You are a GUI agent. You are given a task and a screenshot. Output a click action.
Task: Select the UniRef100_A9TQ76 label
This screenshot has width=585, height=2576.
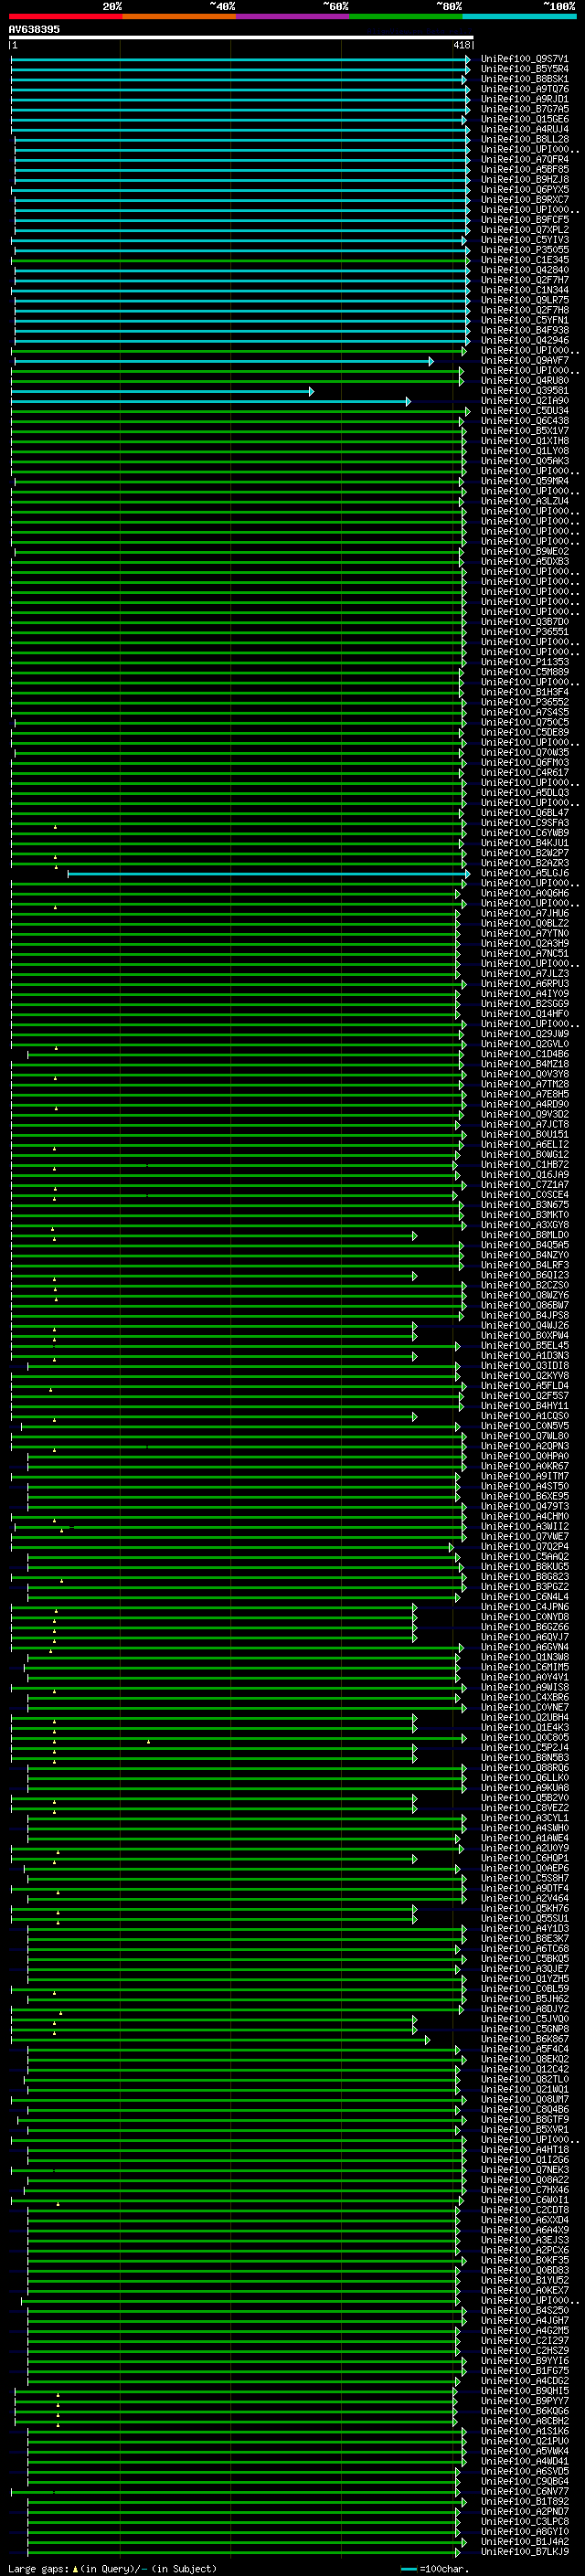click(524, 89)
